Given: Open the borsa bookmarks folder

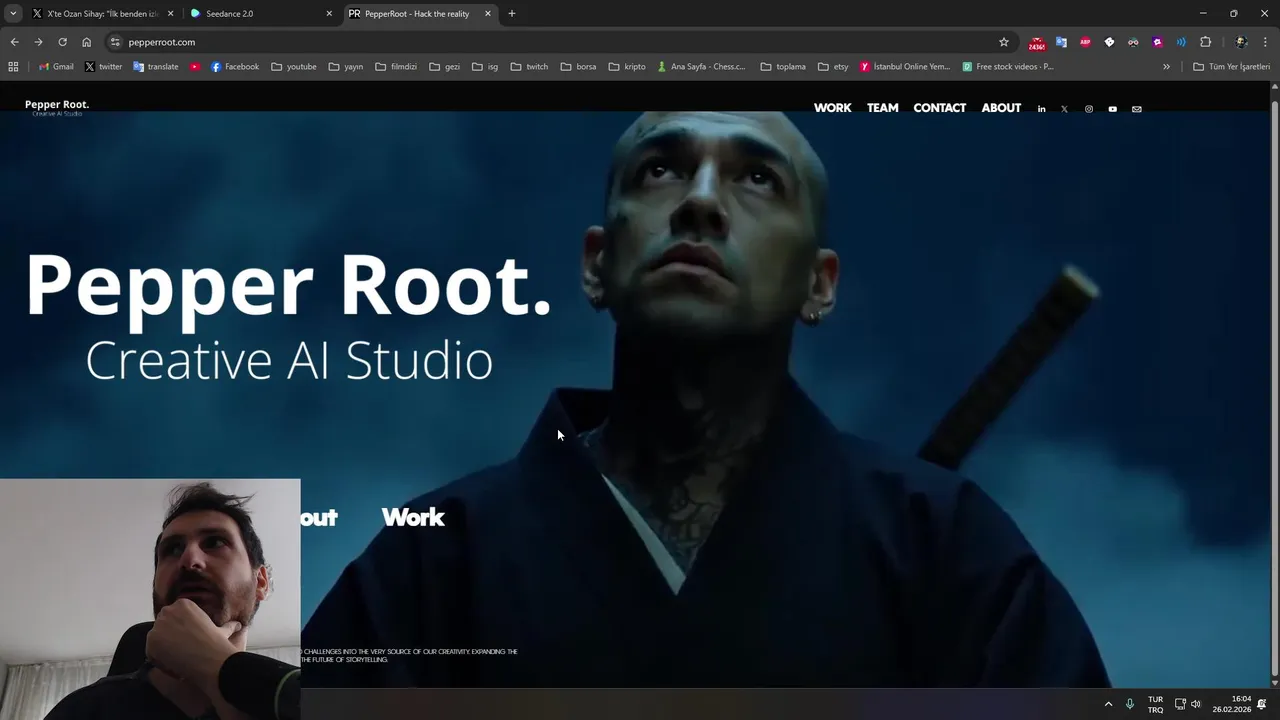Looking at the screenshot, I should 579,67.
